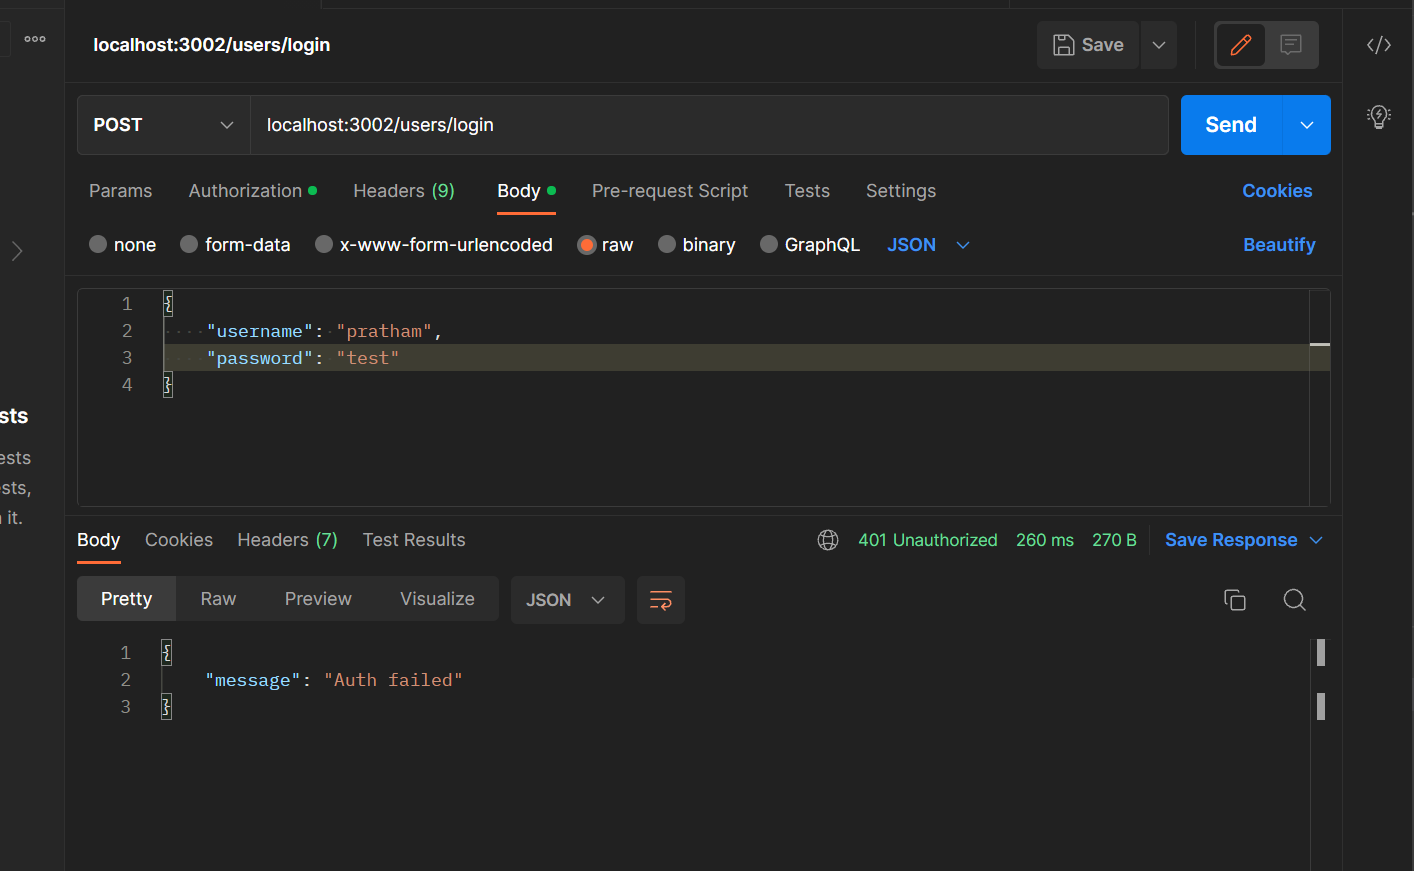Click the Beautify link
The height and width of the screenshot is (871, 1414).
pyautogui.click(x=1279, y=245)
